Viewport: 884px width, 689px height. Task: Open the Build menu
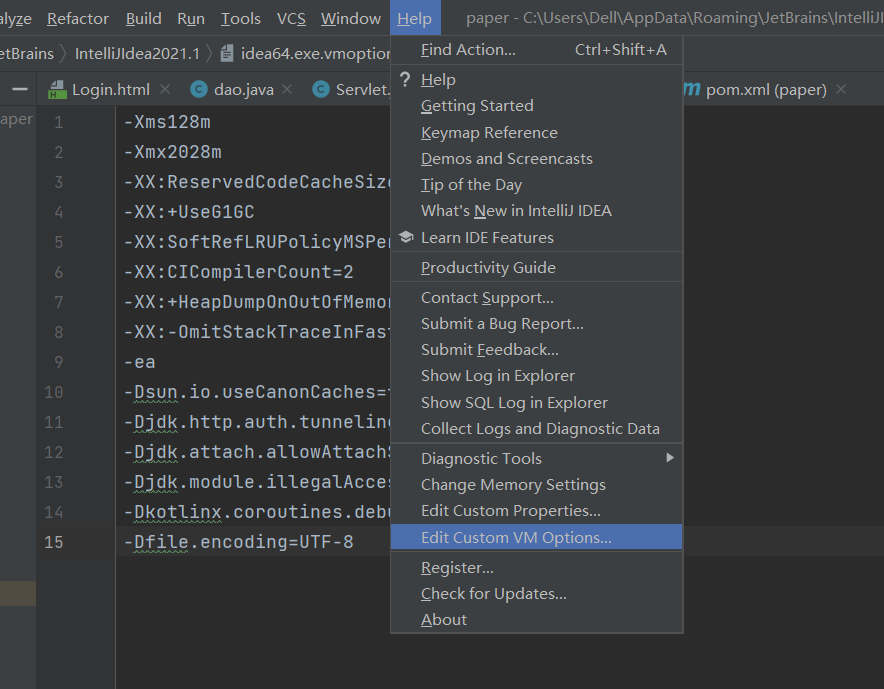(143, 19)
